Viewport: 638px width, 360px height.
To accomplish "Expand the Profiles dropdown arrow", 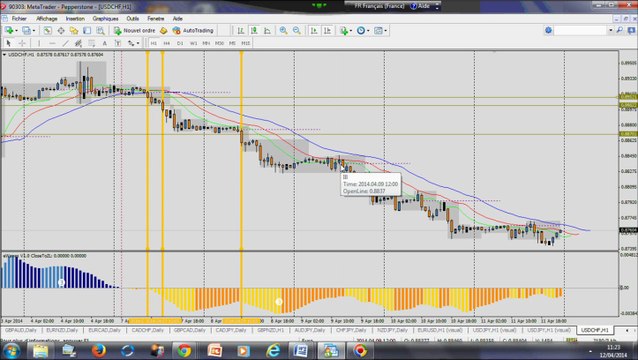I will coord(34,31).
